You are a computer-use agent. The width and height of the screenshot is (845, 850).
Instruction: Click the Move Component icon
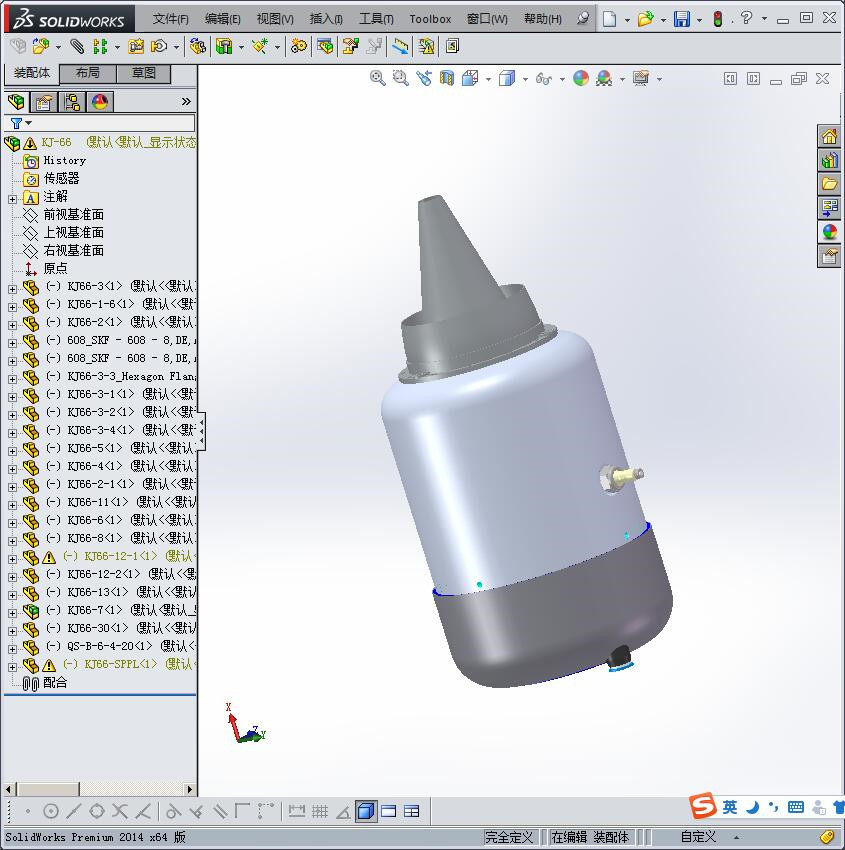(159, 47)
